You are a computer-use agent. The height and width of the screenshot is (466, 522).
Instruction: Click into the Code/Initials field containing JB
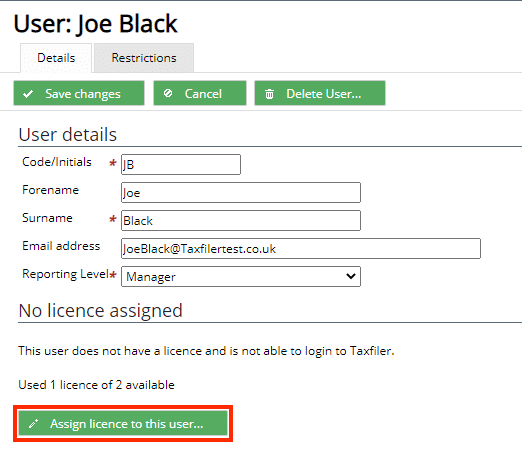click(181, 164)
